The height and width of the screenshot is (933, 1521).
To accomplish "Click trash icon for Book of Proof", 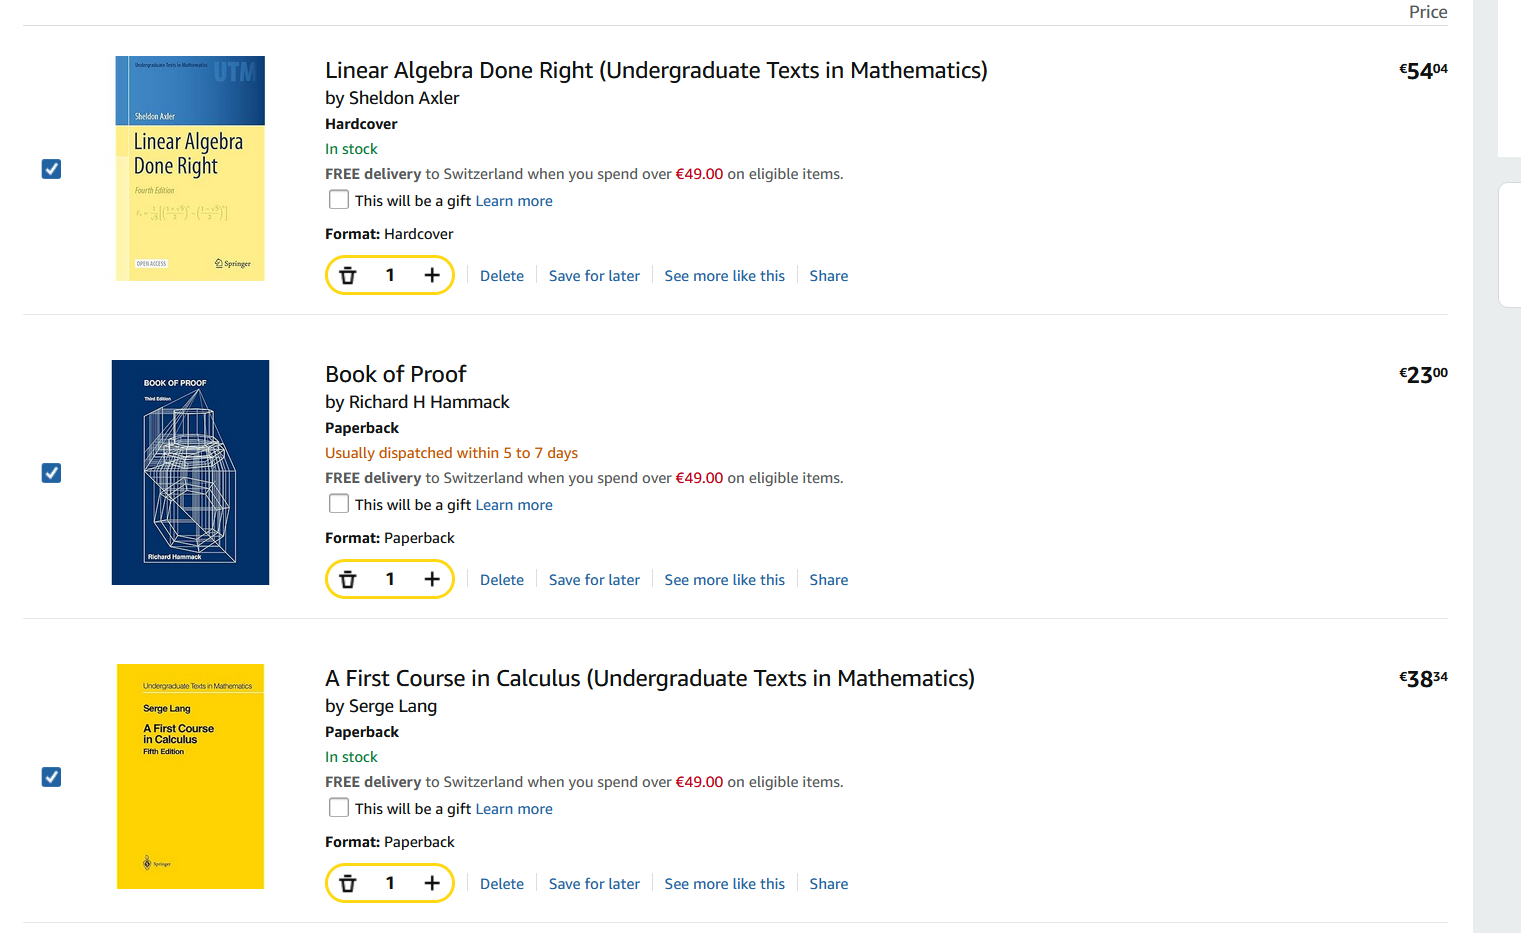I will pyautogui.click(x=348, y=580).
